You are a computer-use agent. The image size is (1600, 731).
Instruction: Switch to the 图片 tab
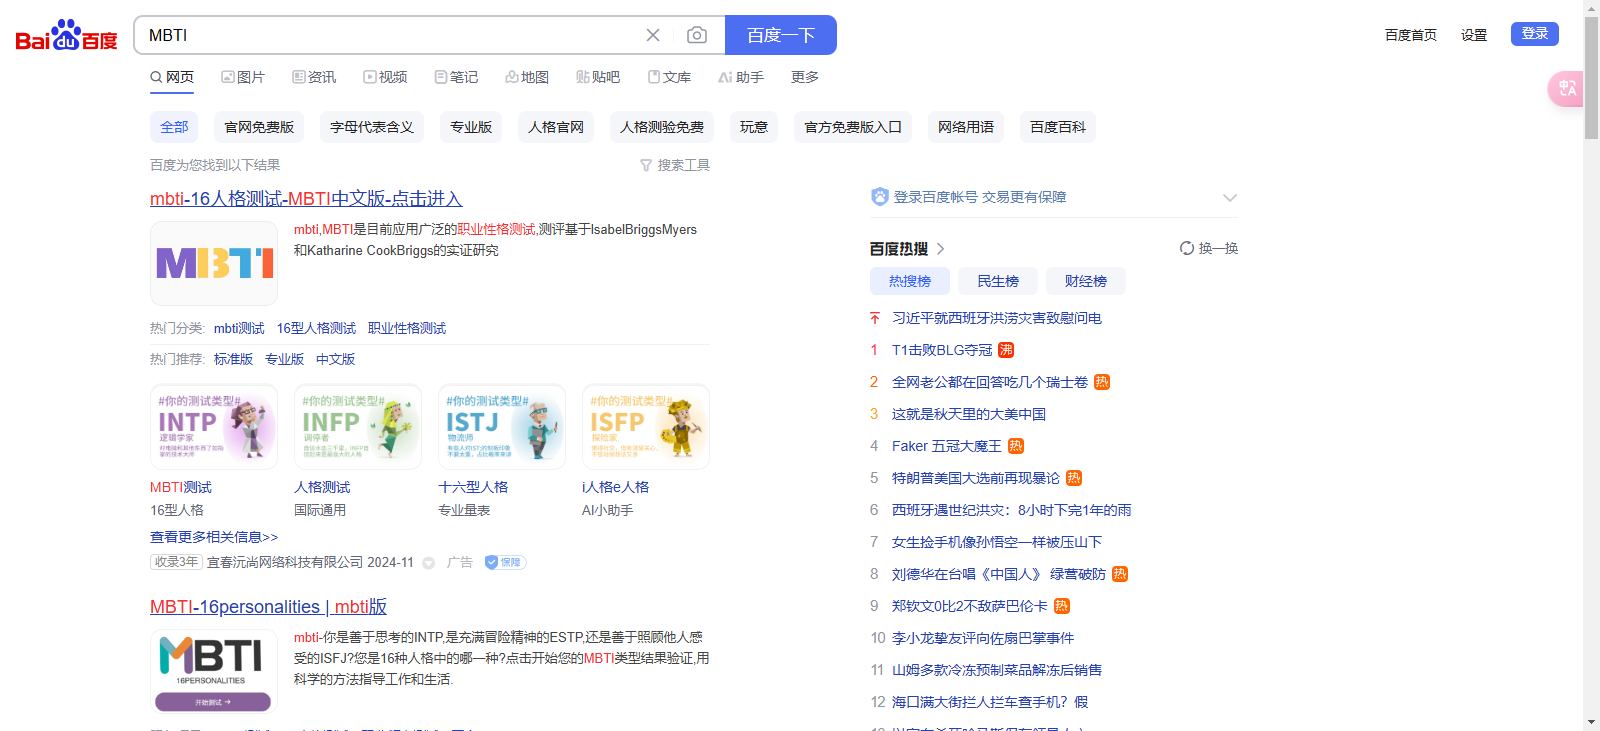243,77
